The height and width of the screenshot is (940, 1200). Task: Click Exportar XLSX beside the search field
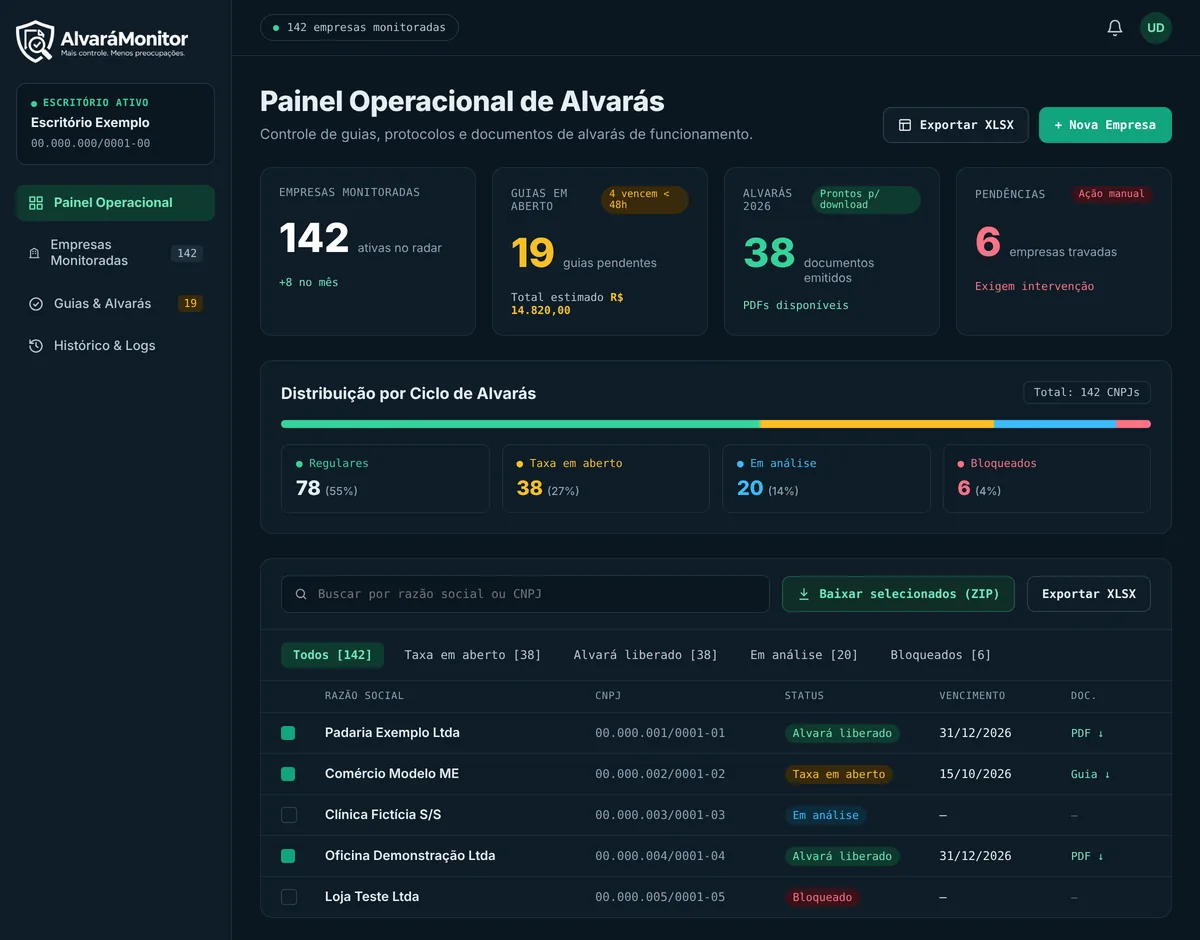[1089, 594]
